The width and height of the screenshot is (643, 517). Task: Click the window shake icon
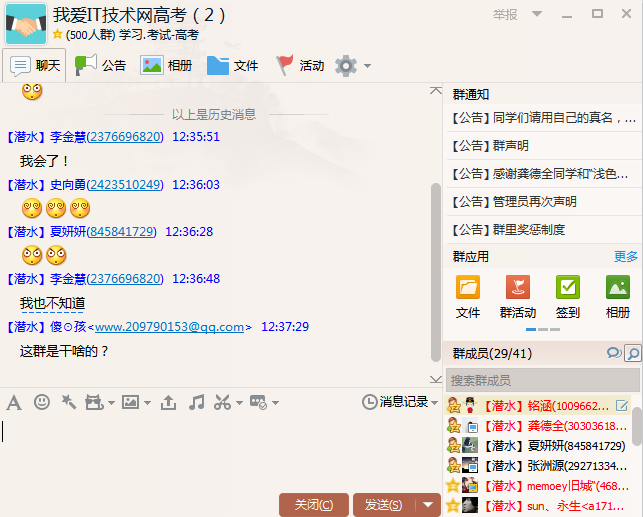(x=94, y=403)
